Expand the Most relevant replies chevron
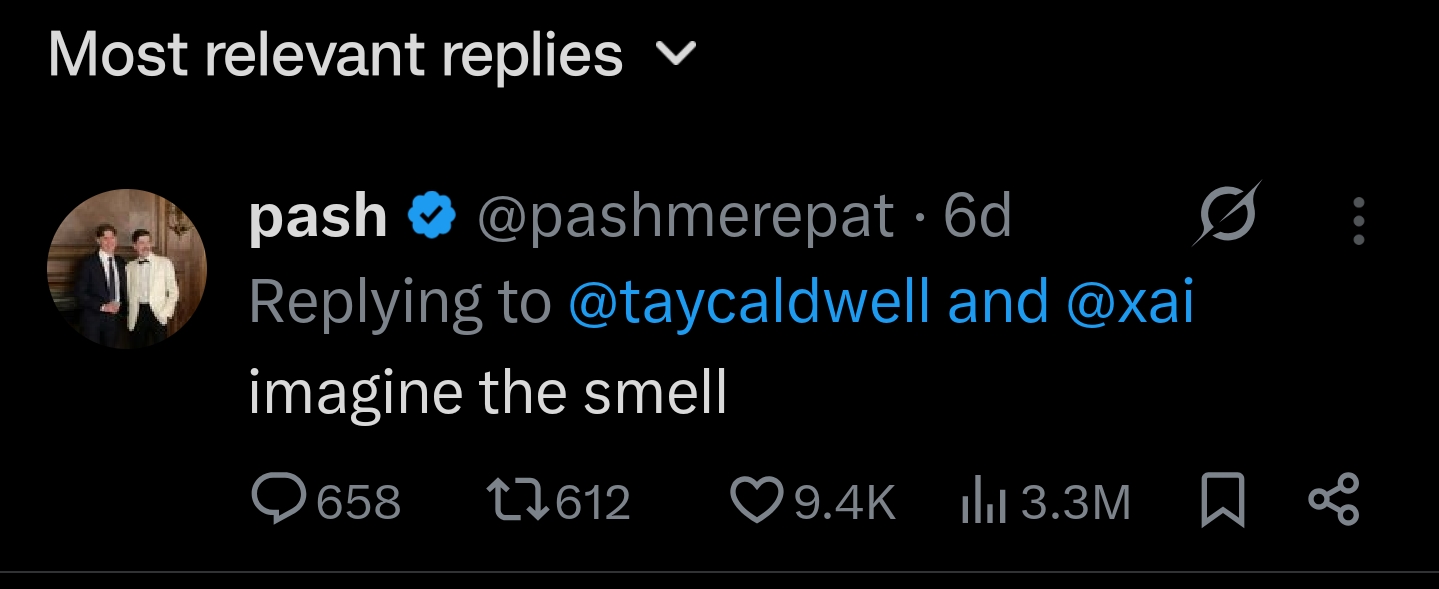This screenshot has height=589, width=1439. [675, 56]
